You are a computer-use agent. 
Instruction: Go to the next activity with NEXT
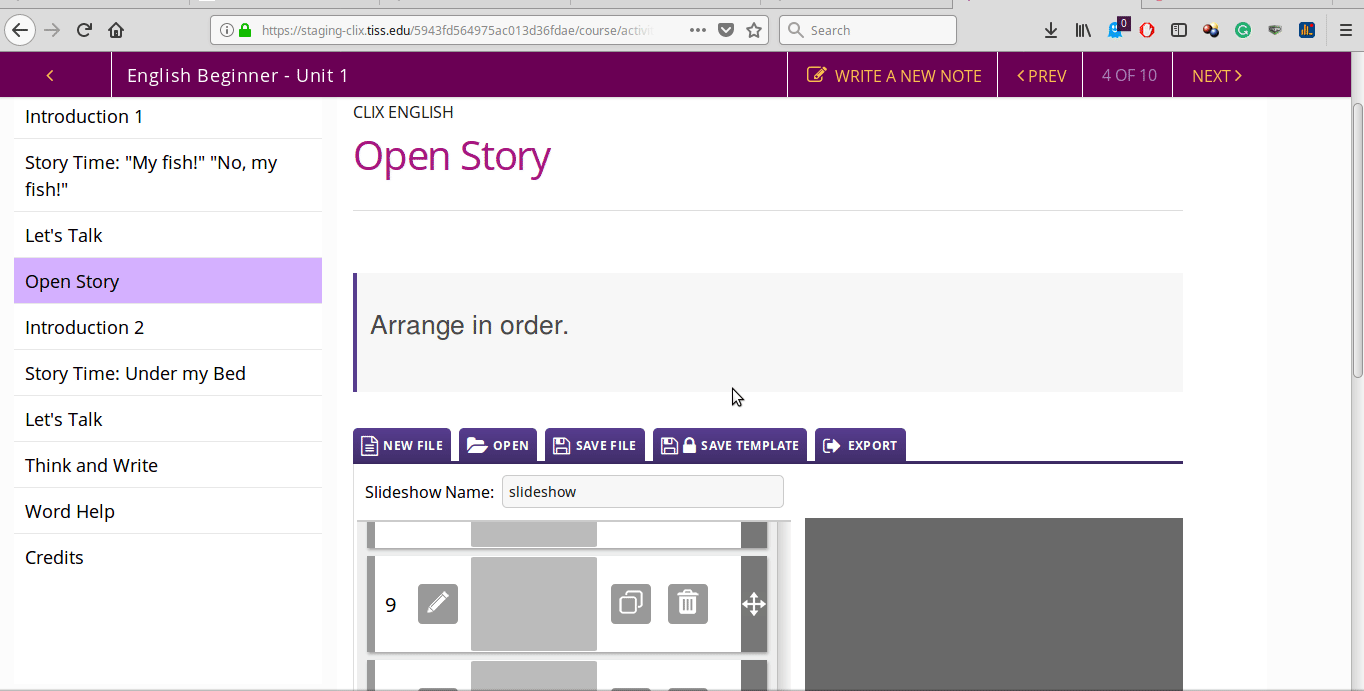(x=1216, y=76)
